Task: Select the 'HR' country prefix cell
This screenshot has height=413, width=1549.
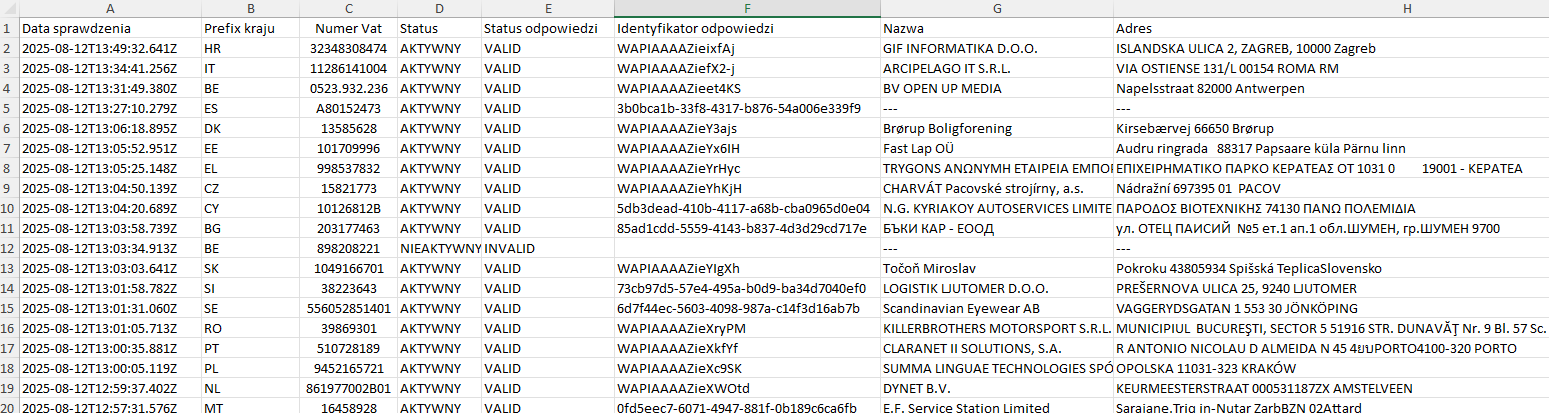Action: tap(250, 48)
